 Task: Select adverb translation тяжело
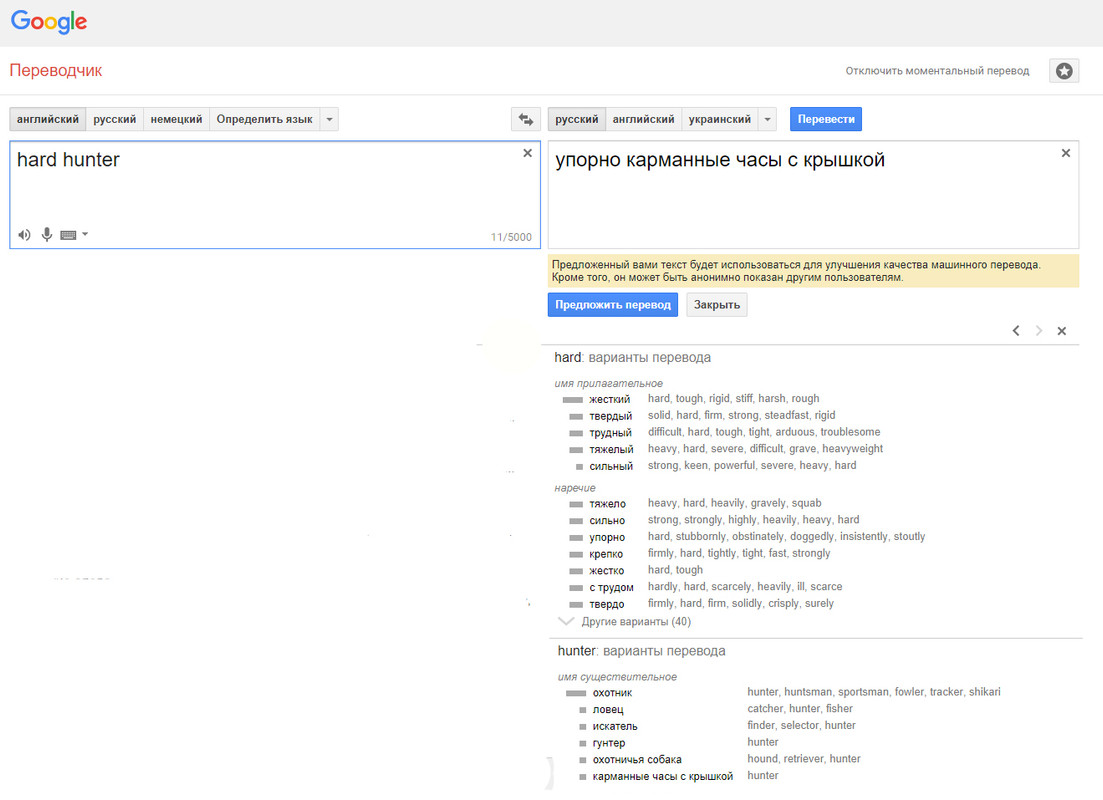tap(607, 504)
